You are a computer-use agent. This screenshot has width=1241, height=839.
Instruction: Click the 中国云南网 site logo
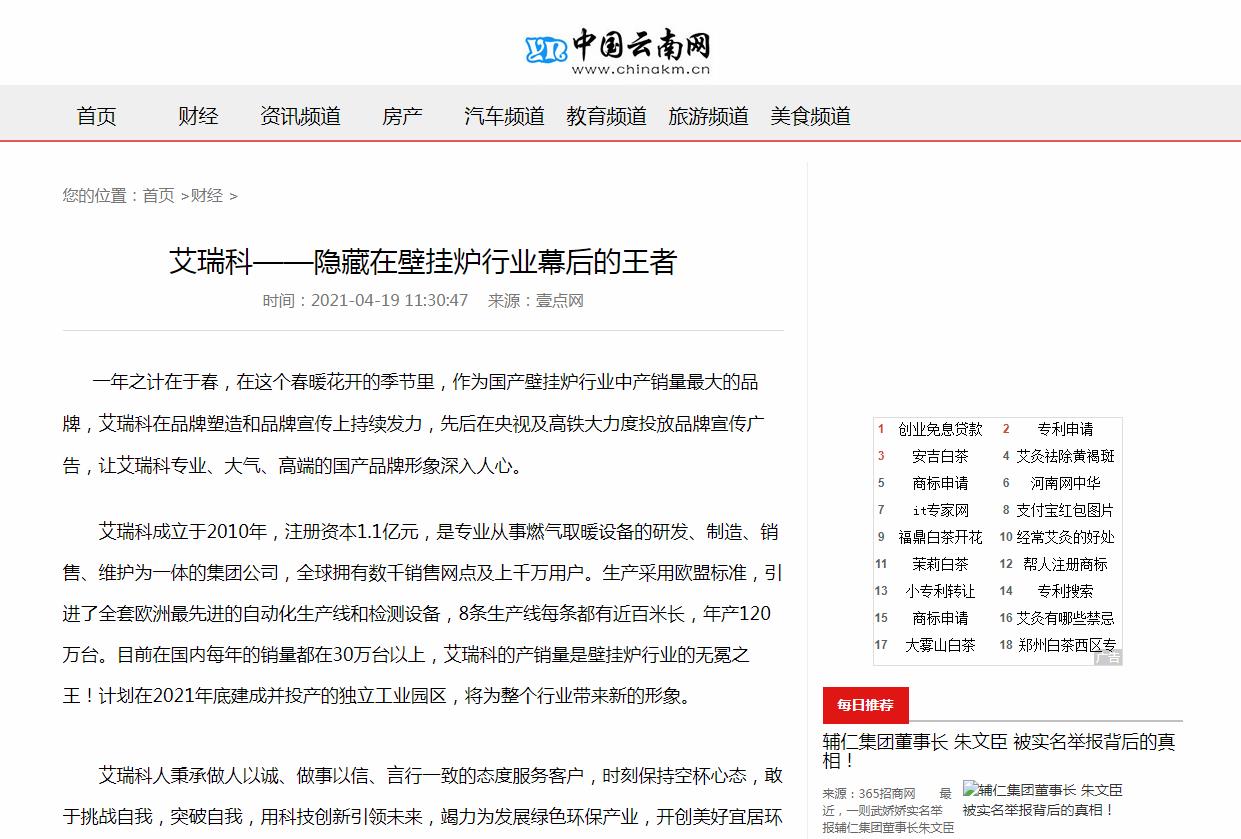619,52
